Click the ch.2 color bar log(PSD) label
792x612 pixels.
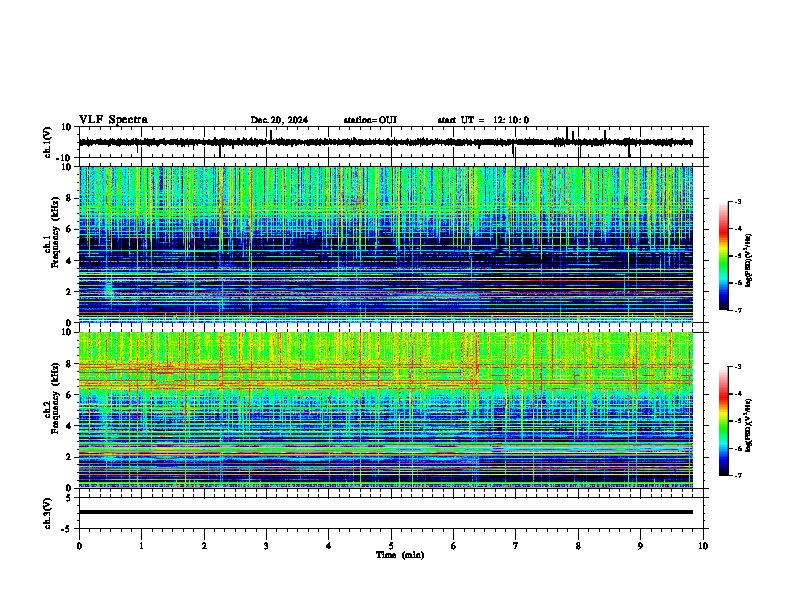coord(749,425)
